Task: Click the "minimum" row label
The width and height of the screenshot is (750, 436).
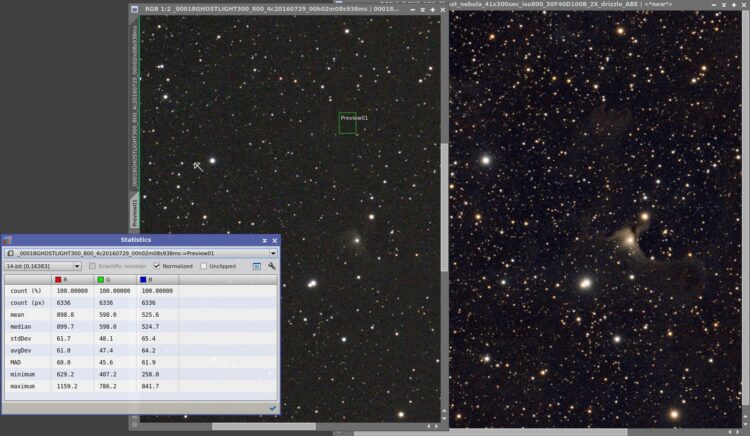Action: (x=22, y=374)
